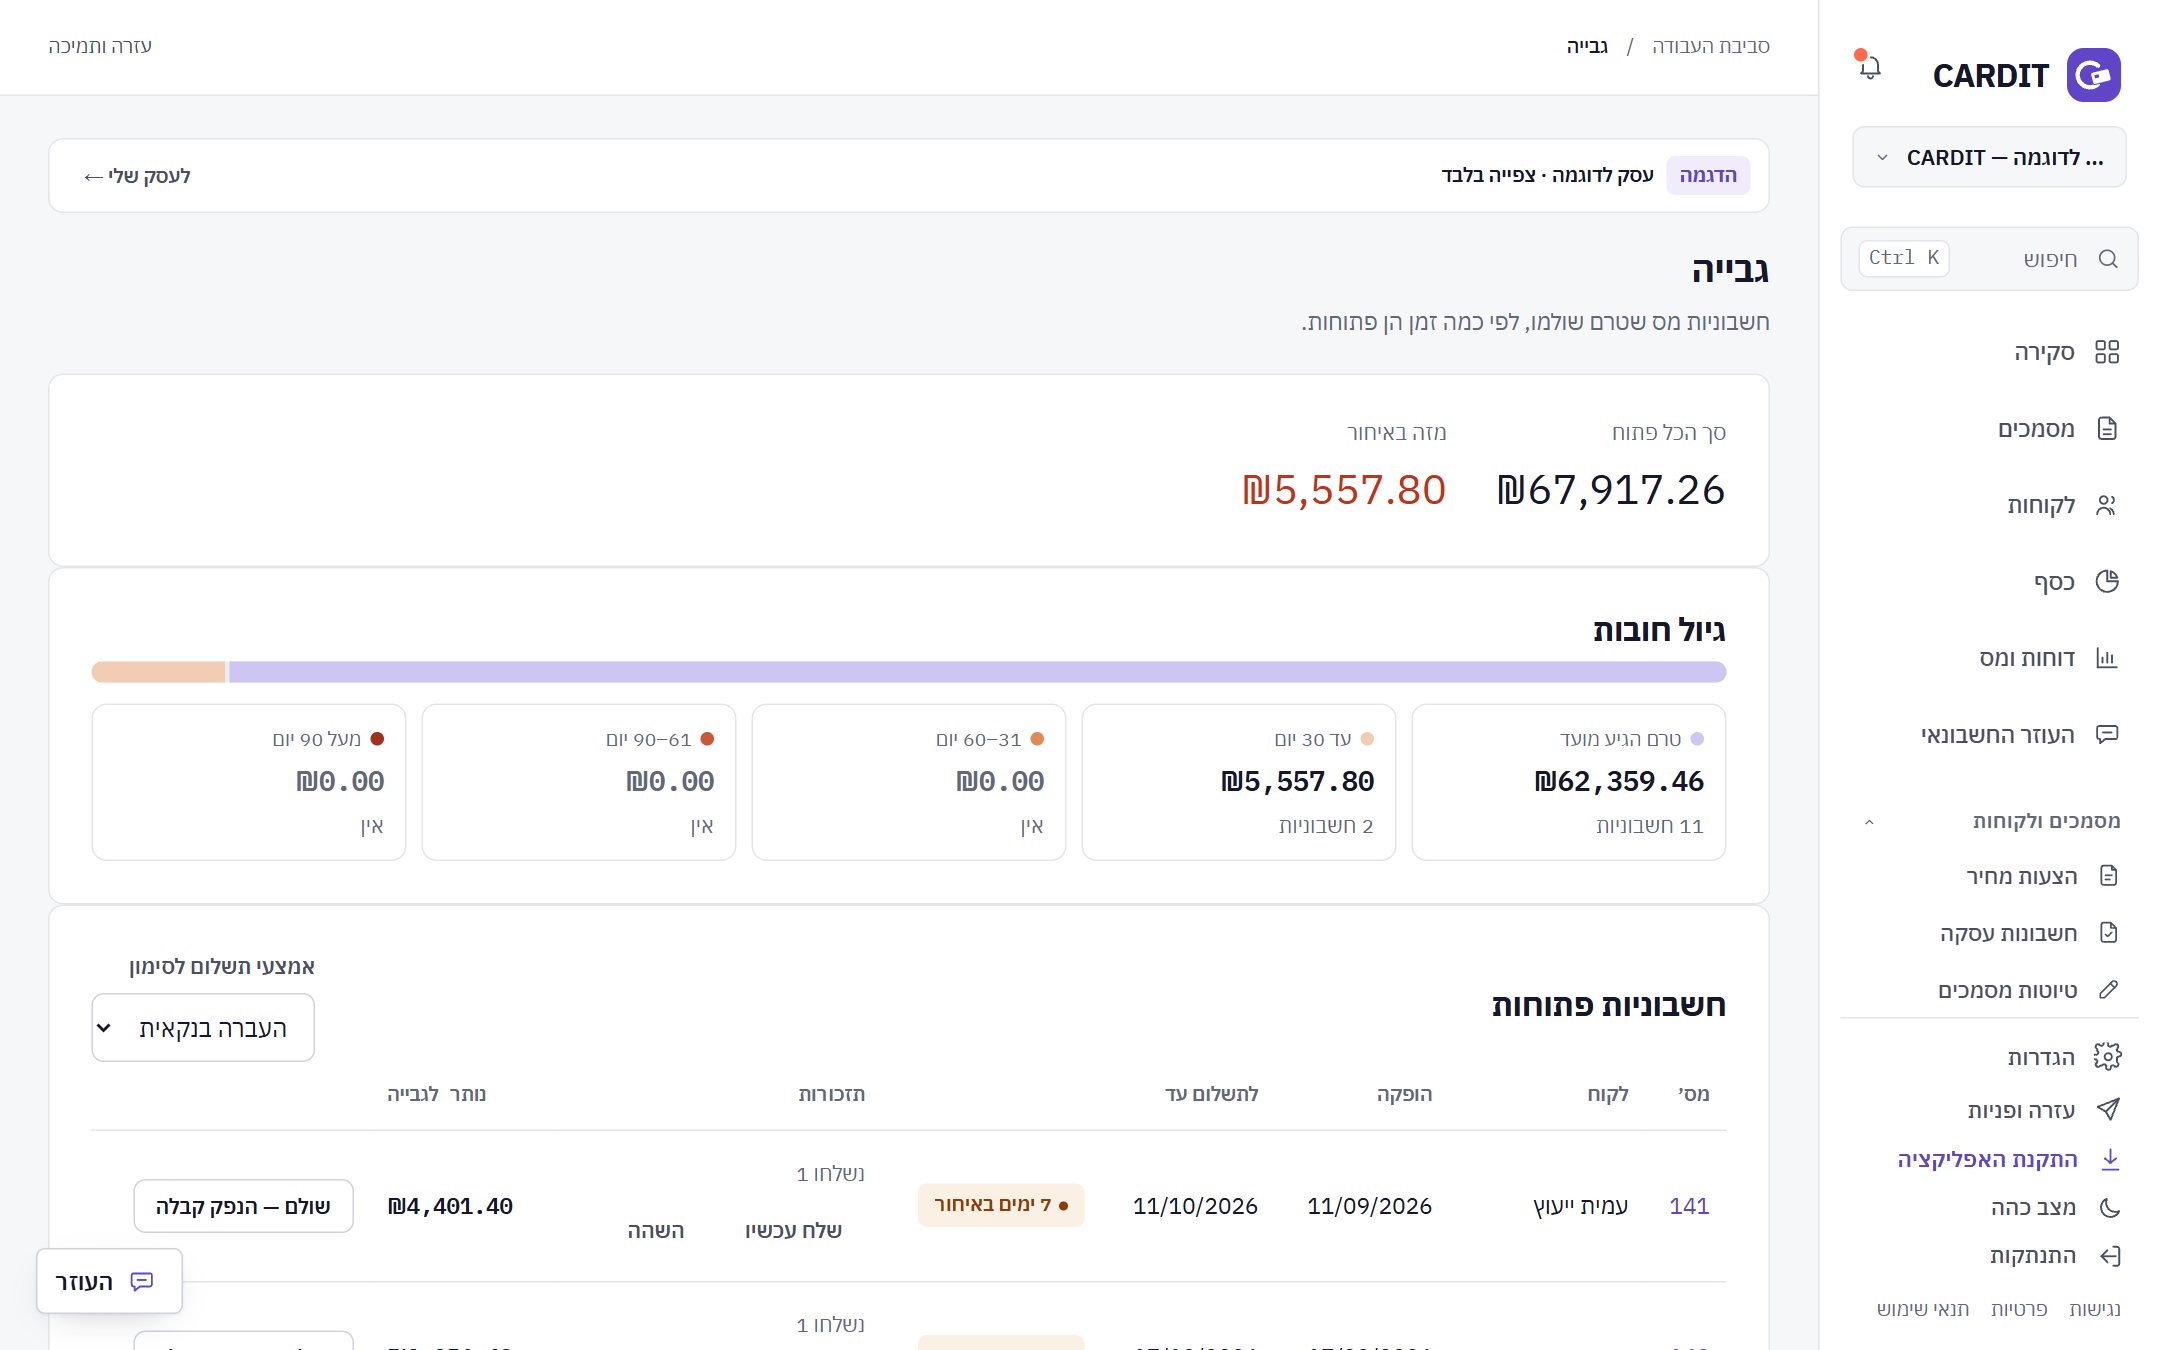Go to סביבת העבודה breadcrumb
The width and height of the screenshot is (2160, 1350).
[x=1711, y=46]
